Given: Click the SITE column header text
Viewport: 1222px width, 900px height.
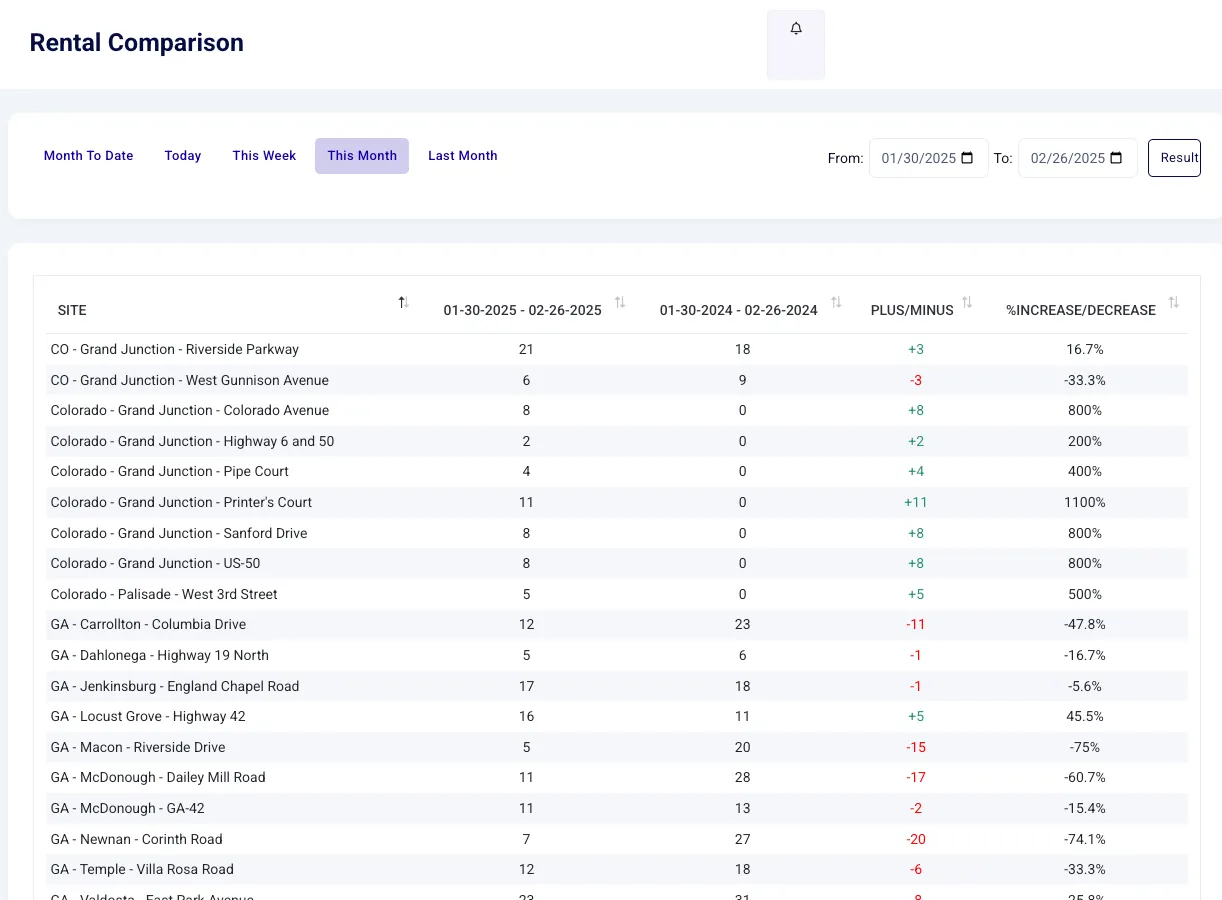Looking at the screenshot, I should [72, 310].
